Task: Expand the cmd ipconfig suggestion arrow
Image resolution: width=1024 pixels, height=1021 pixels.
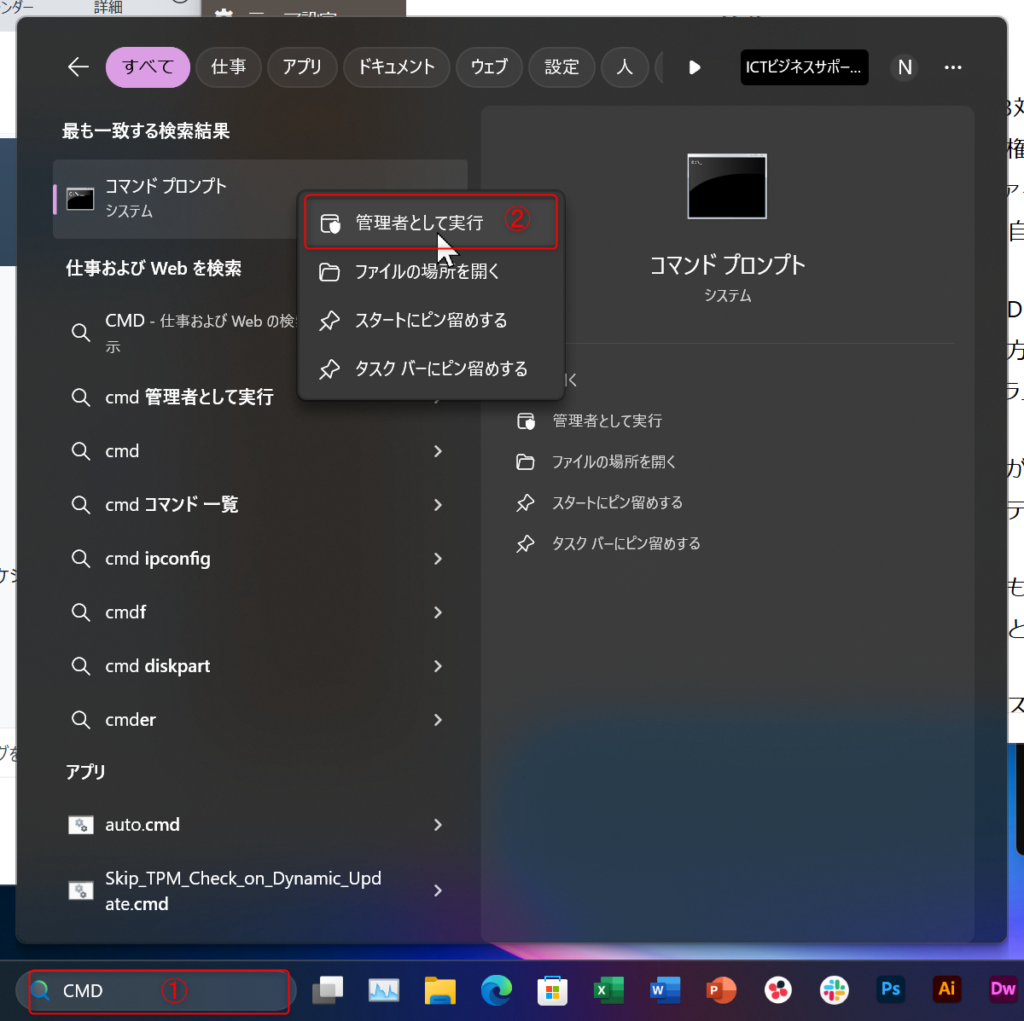Action: click(437, 559)
